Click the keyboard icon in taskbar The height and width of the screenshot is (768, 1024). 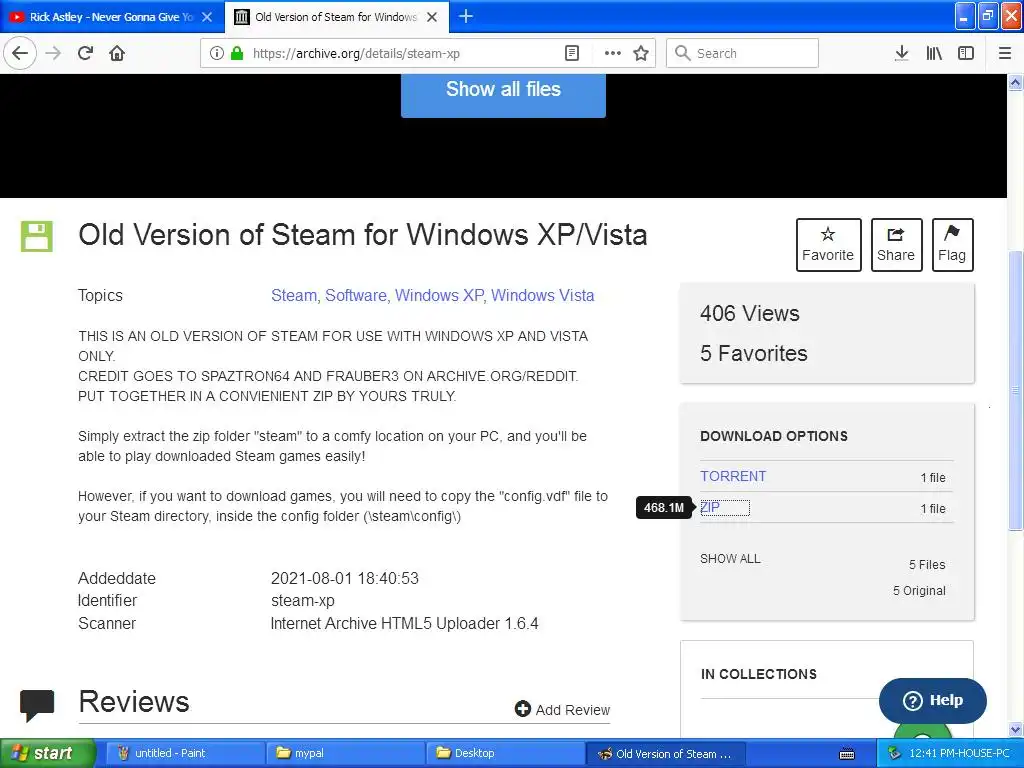coord(847,754)
